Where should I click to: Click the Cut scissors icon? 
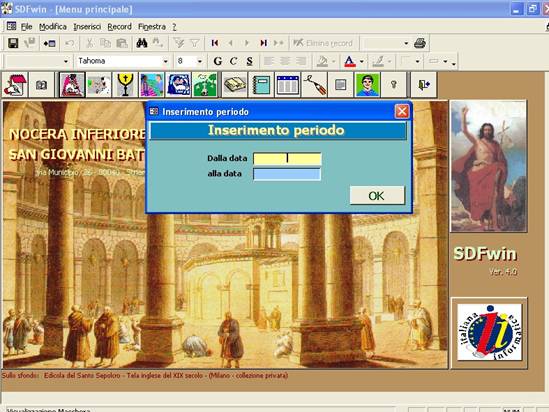[89, 43]
